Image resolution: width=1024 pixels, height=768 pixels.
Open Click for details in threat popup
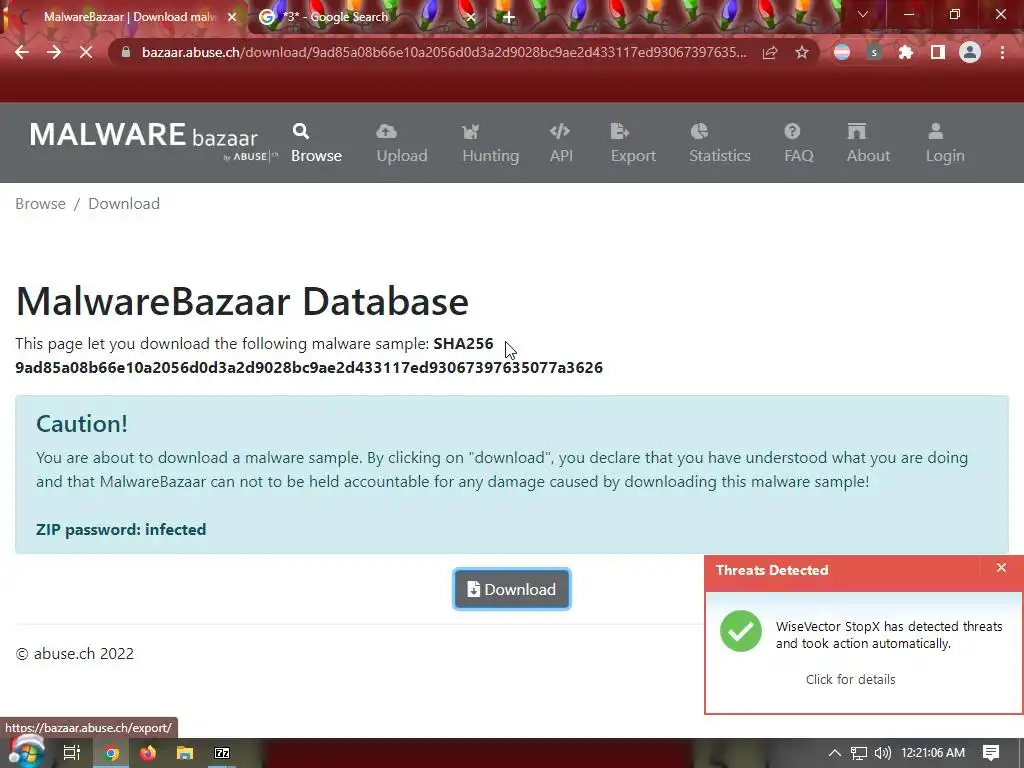pos(850,679)
